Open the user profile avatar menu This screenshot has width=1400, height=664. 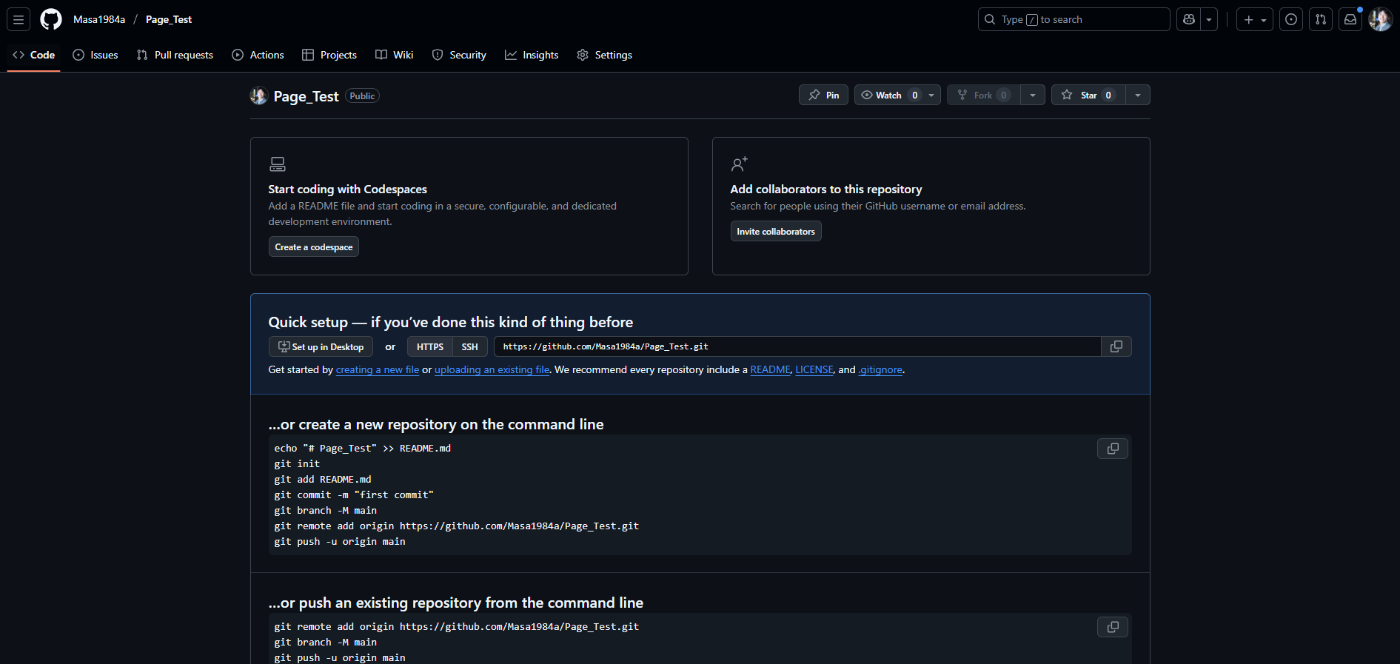[x=1380, y=19]
